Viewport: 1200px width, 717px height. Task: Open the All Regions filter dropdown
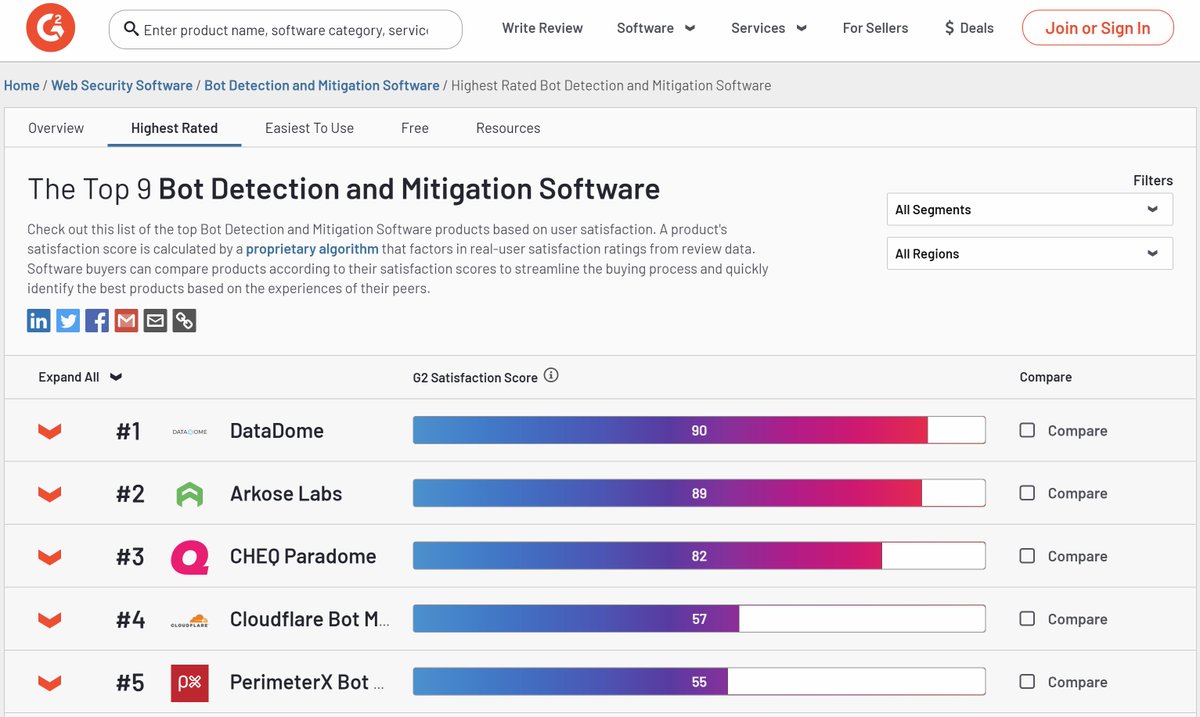[x=1030, y=254]
